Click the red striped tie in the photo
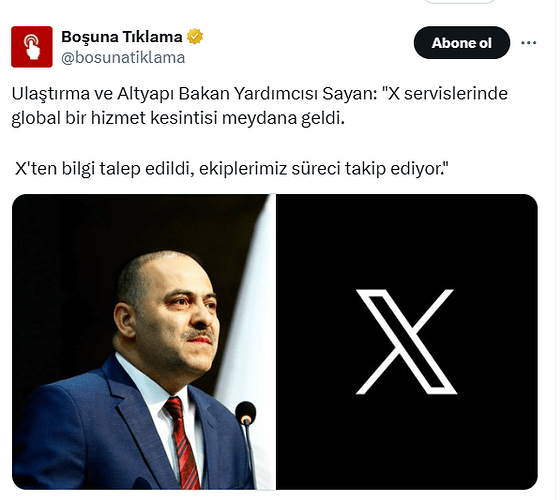Viewport: 560px width, 500px height. 183,442
